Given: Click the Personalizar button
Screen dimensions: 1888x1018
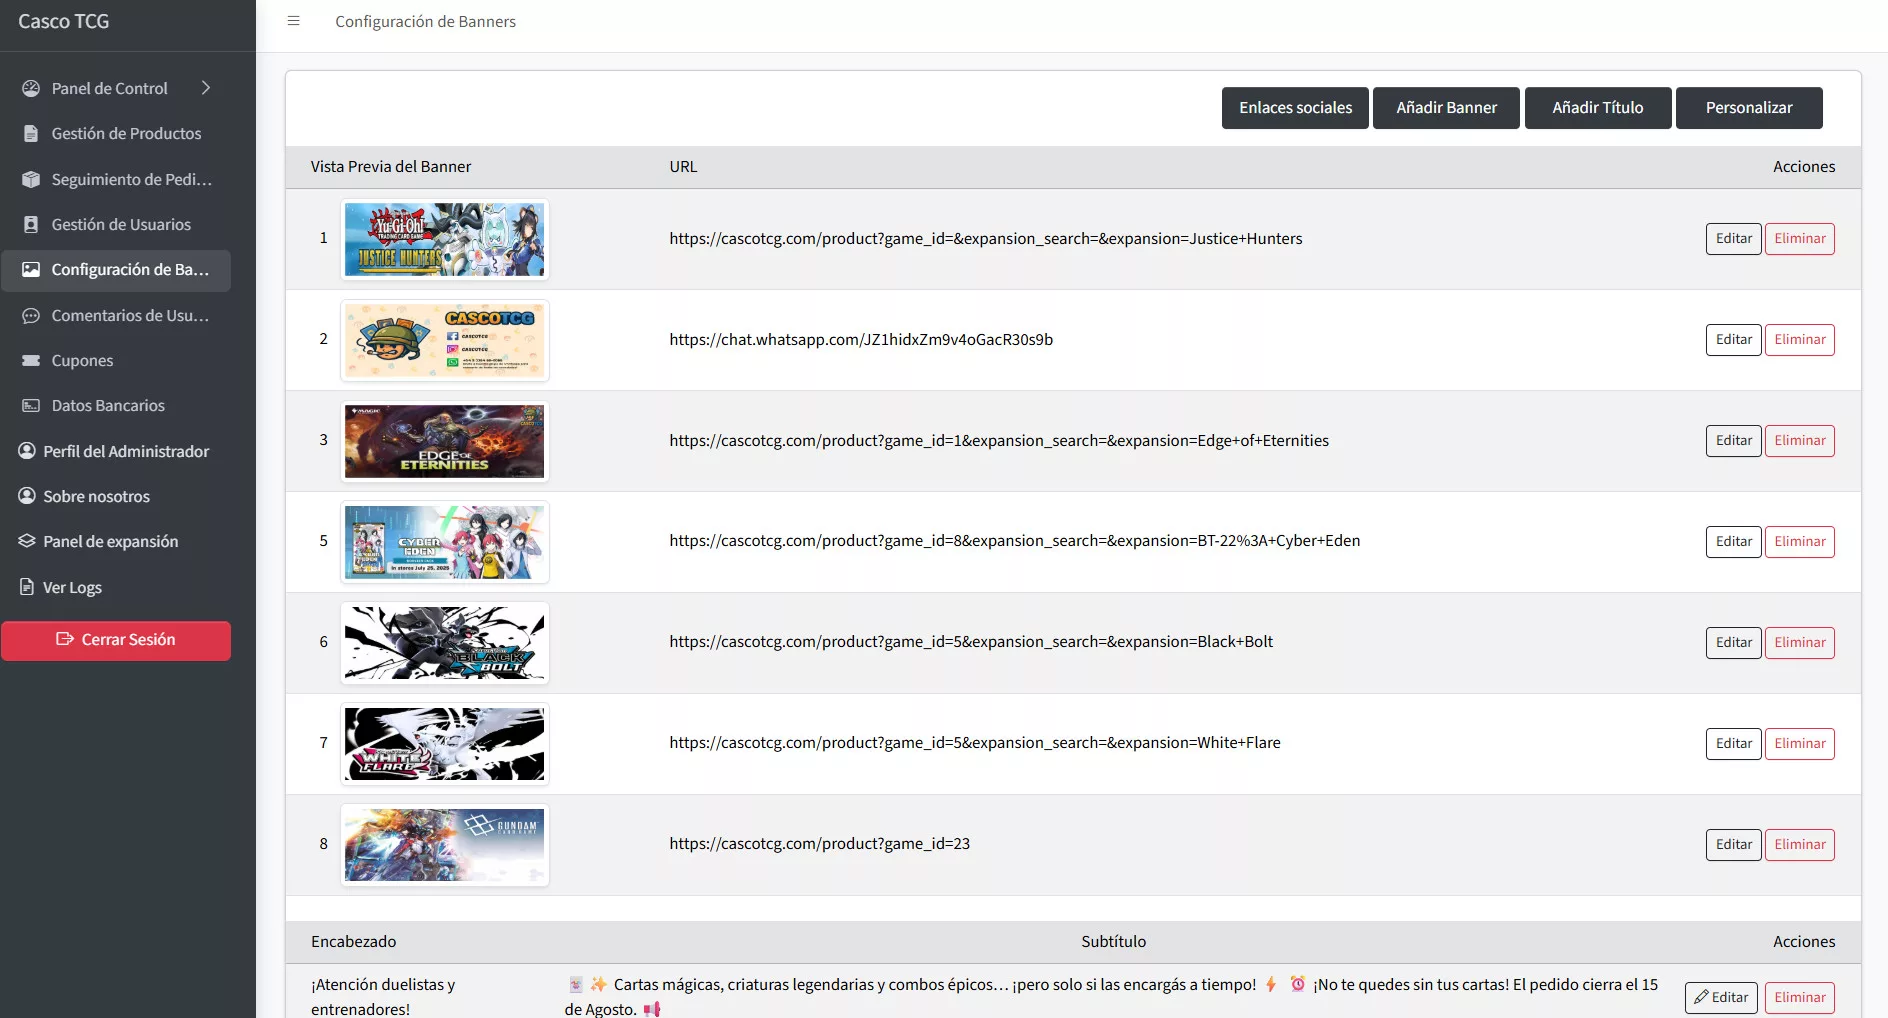Looking at the screenshot, I should [x=1748, y=108].
